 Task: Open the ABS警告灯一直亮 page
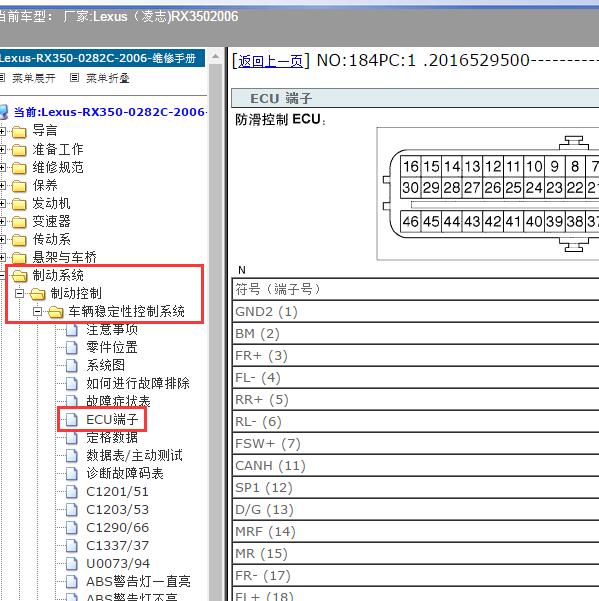pos(138,582)
